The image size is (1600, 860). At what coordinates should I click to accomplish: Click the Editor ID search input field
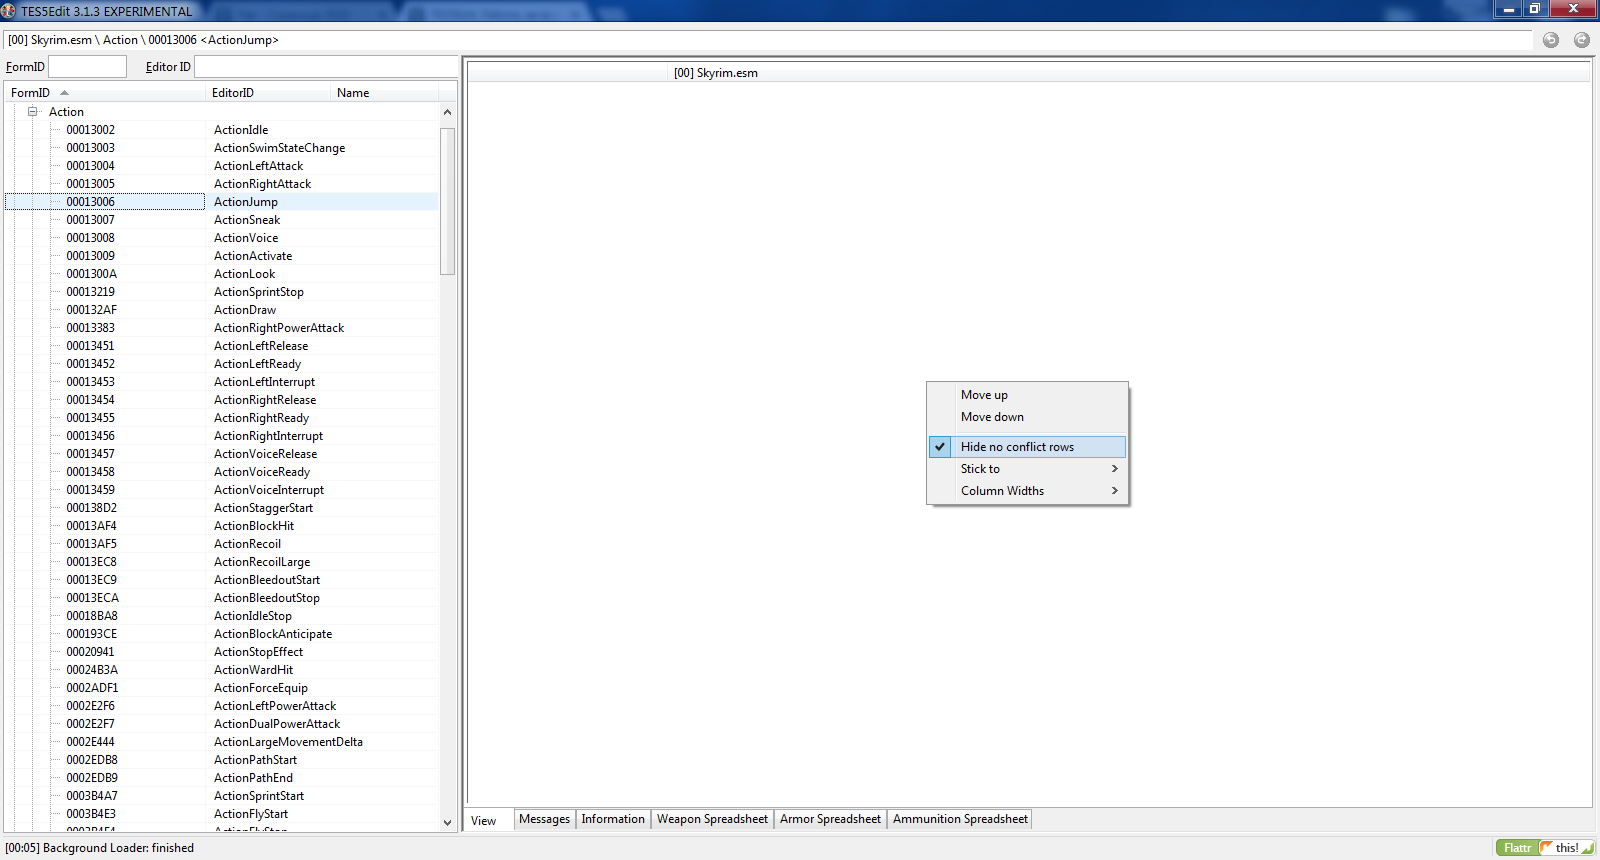tap(326, 66)
